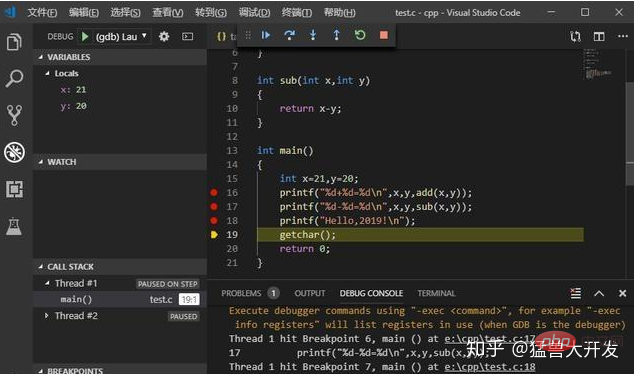Open the Test beaker view
The width and height of the screenshot is (634, 374).
(x=14, y=226)
